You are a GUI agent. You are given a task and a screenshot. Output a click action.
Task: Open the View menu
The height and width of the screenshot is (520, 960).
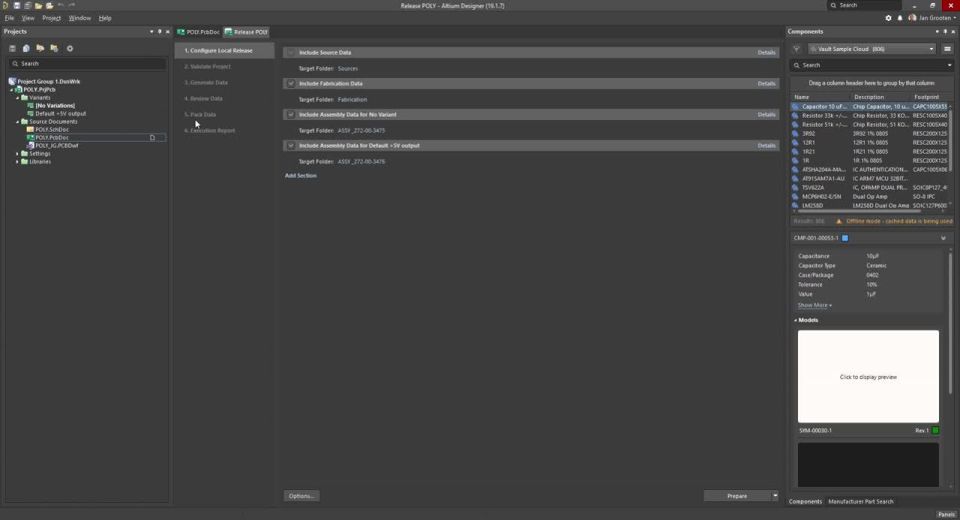pos(28,18)
